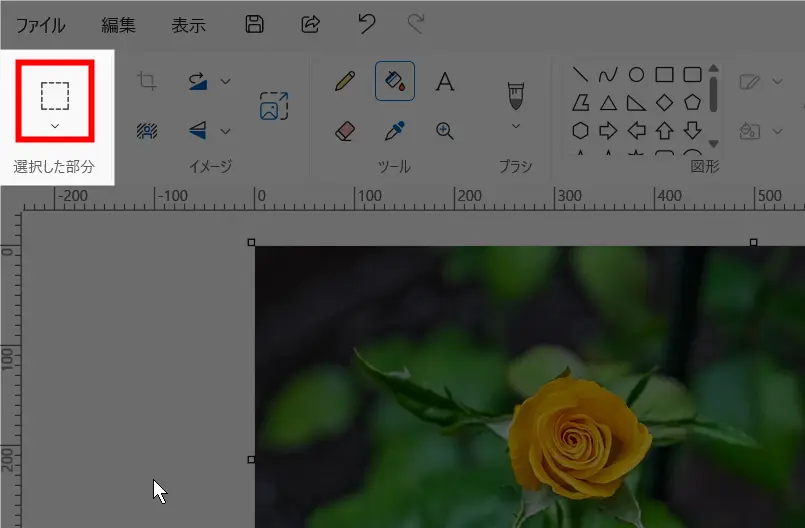Toggle the Fill bucket tool
The width and height of the screenshot is (805, 528).
click(395, 81)
